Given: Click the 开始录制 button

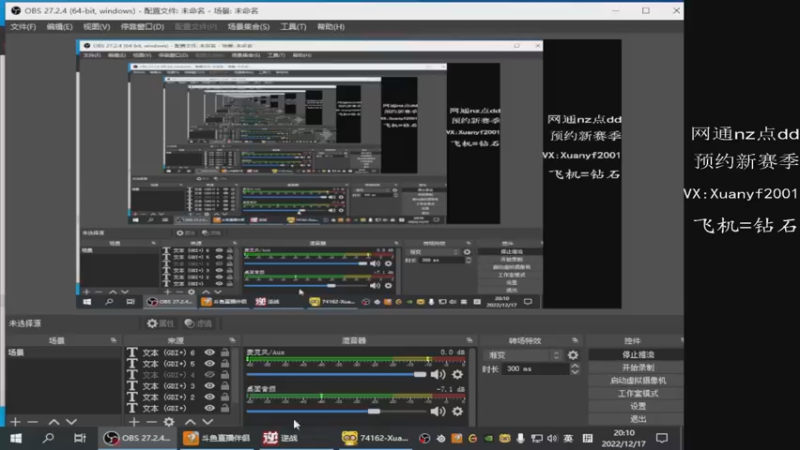Looking at the screenshot, I should pyautogui.click(x=637, y=367).
